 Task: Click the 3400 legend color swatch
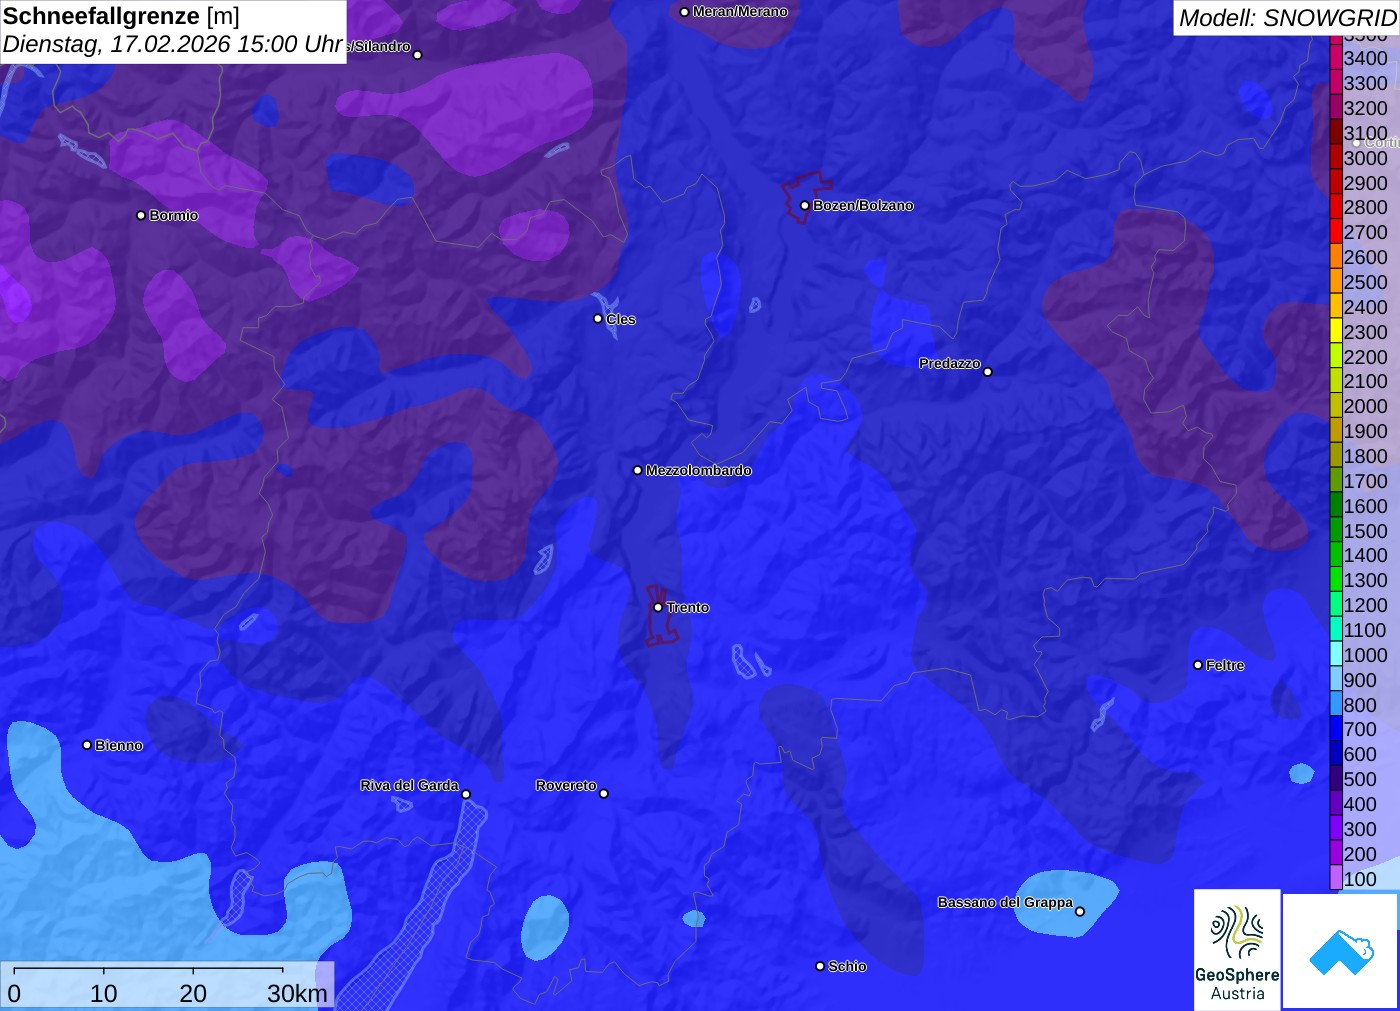(x=1336, y=58)
